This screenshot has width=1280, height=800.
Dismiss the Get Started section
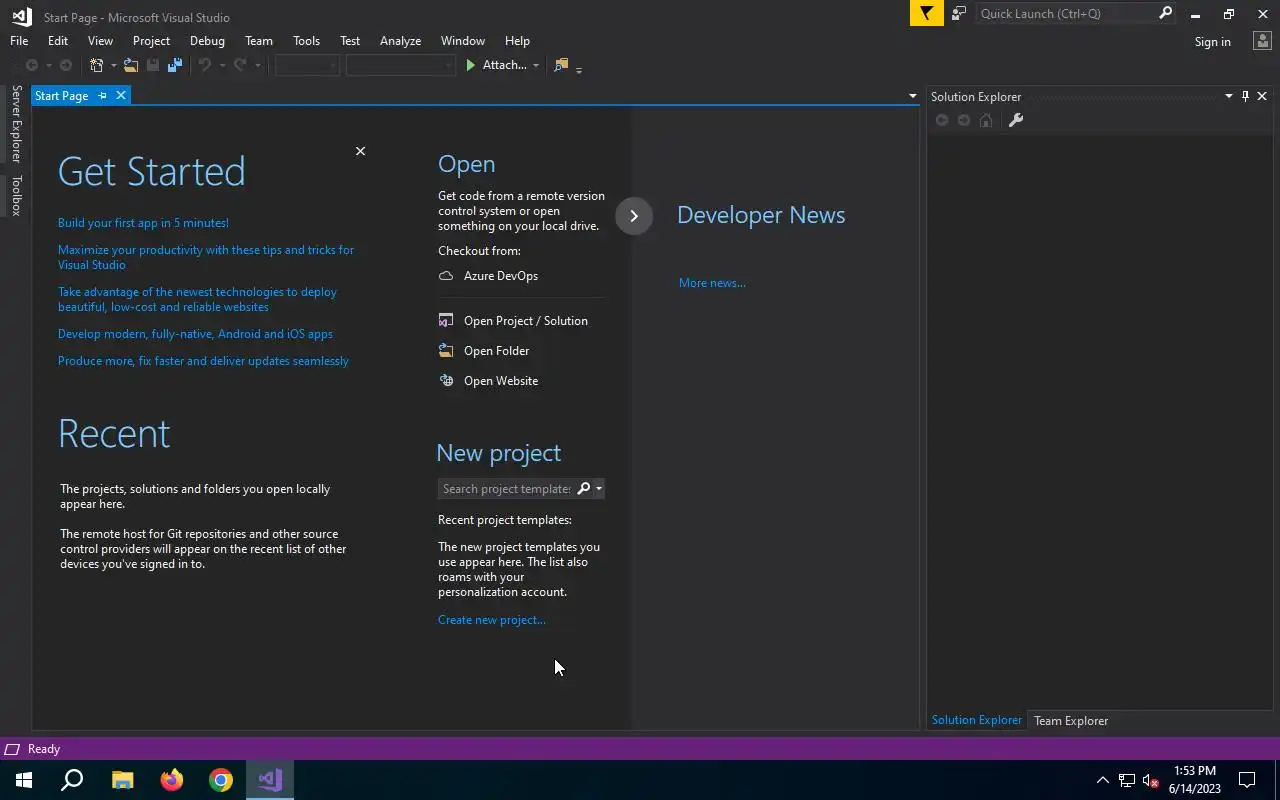tap(360, 151)
